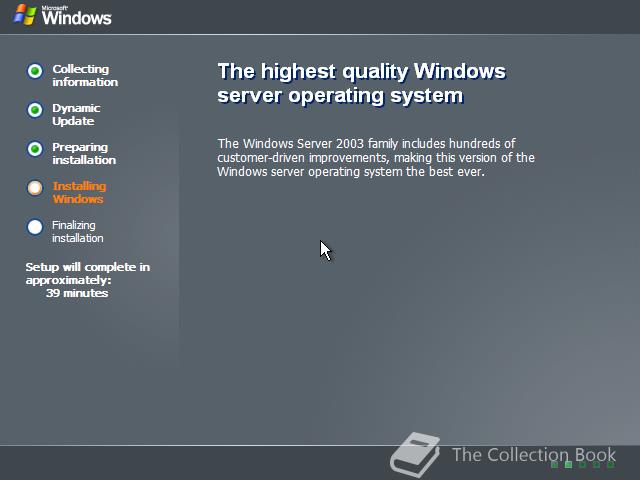This screenshot has width=640, height=480.
Task: Click the Preparing installation step indicator
Action: [x=35, y=149]
